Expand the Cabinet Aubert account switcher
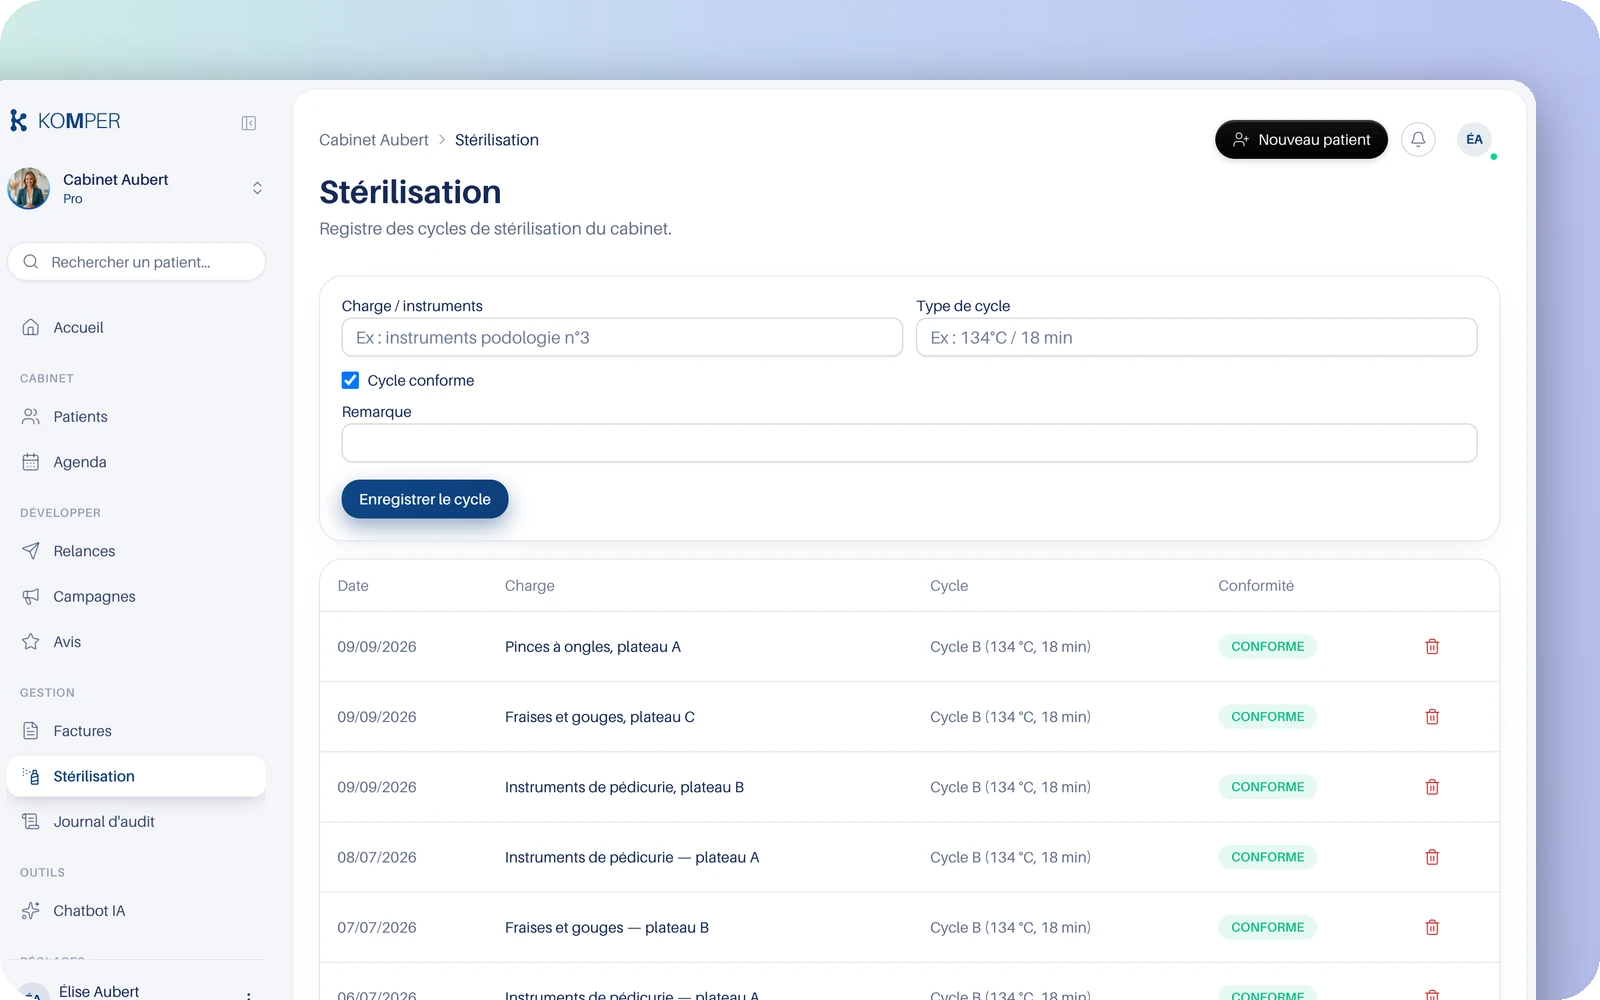Screen dimensions: 1600x1000 pyautogui.click(x=136, y=188)
